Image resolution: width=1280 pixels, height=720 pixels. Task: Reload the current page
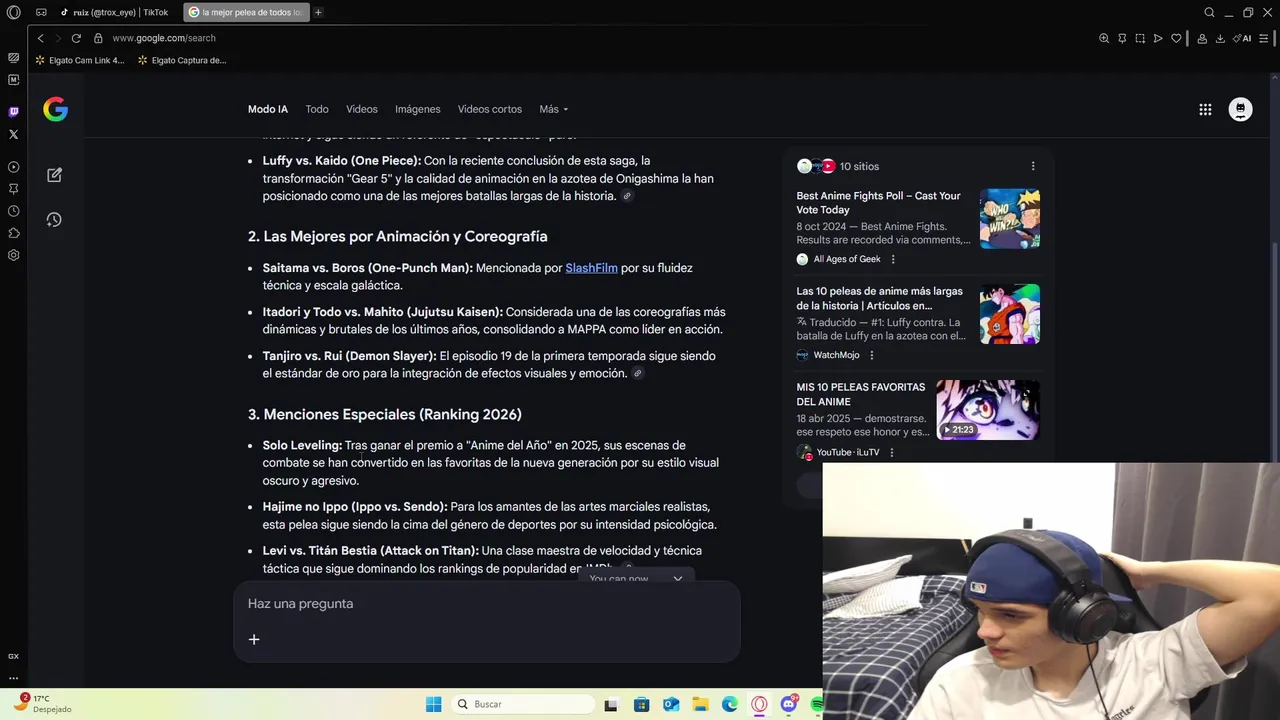(76, 38)
